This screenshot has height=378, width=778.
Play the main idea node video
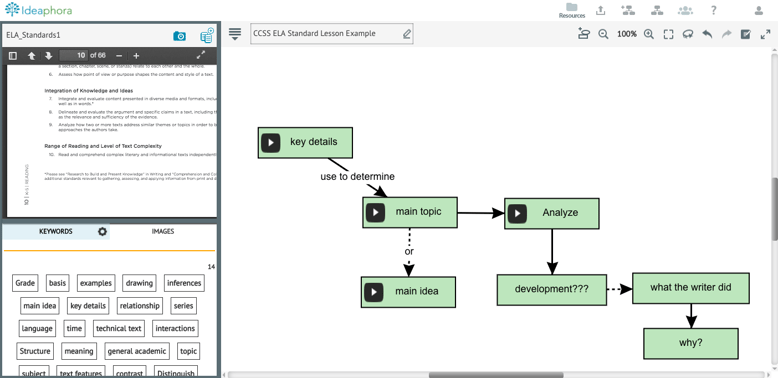click(x=374, y=292)
